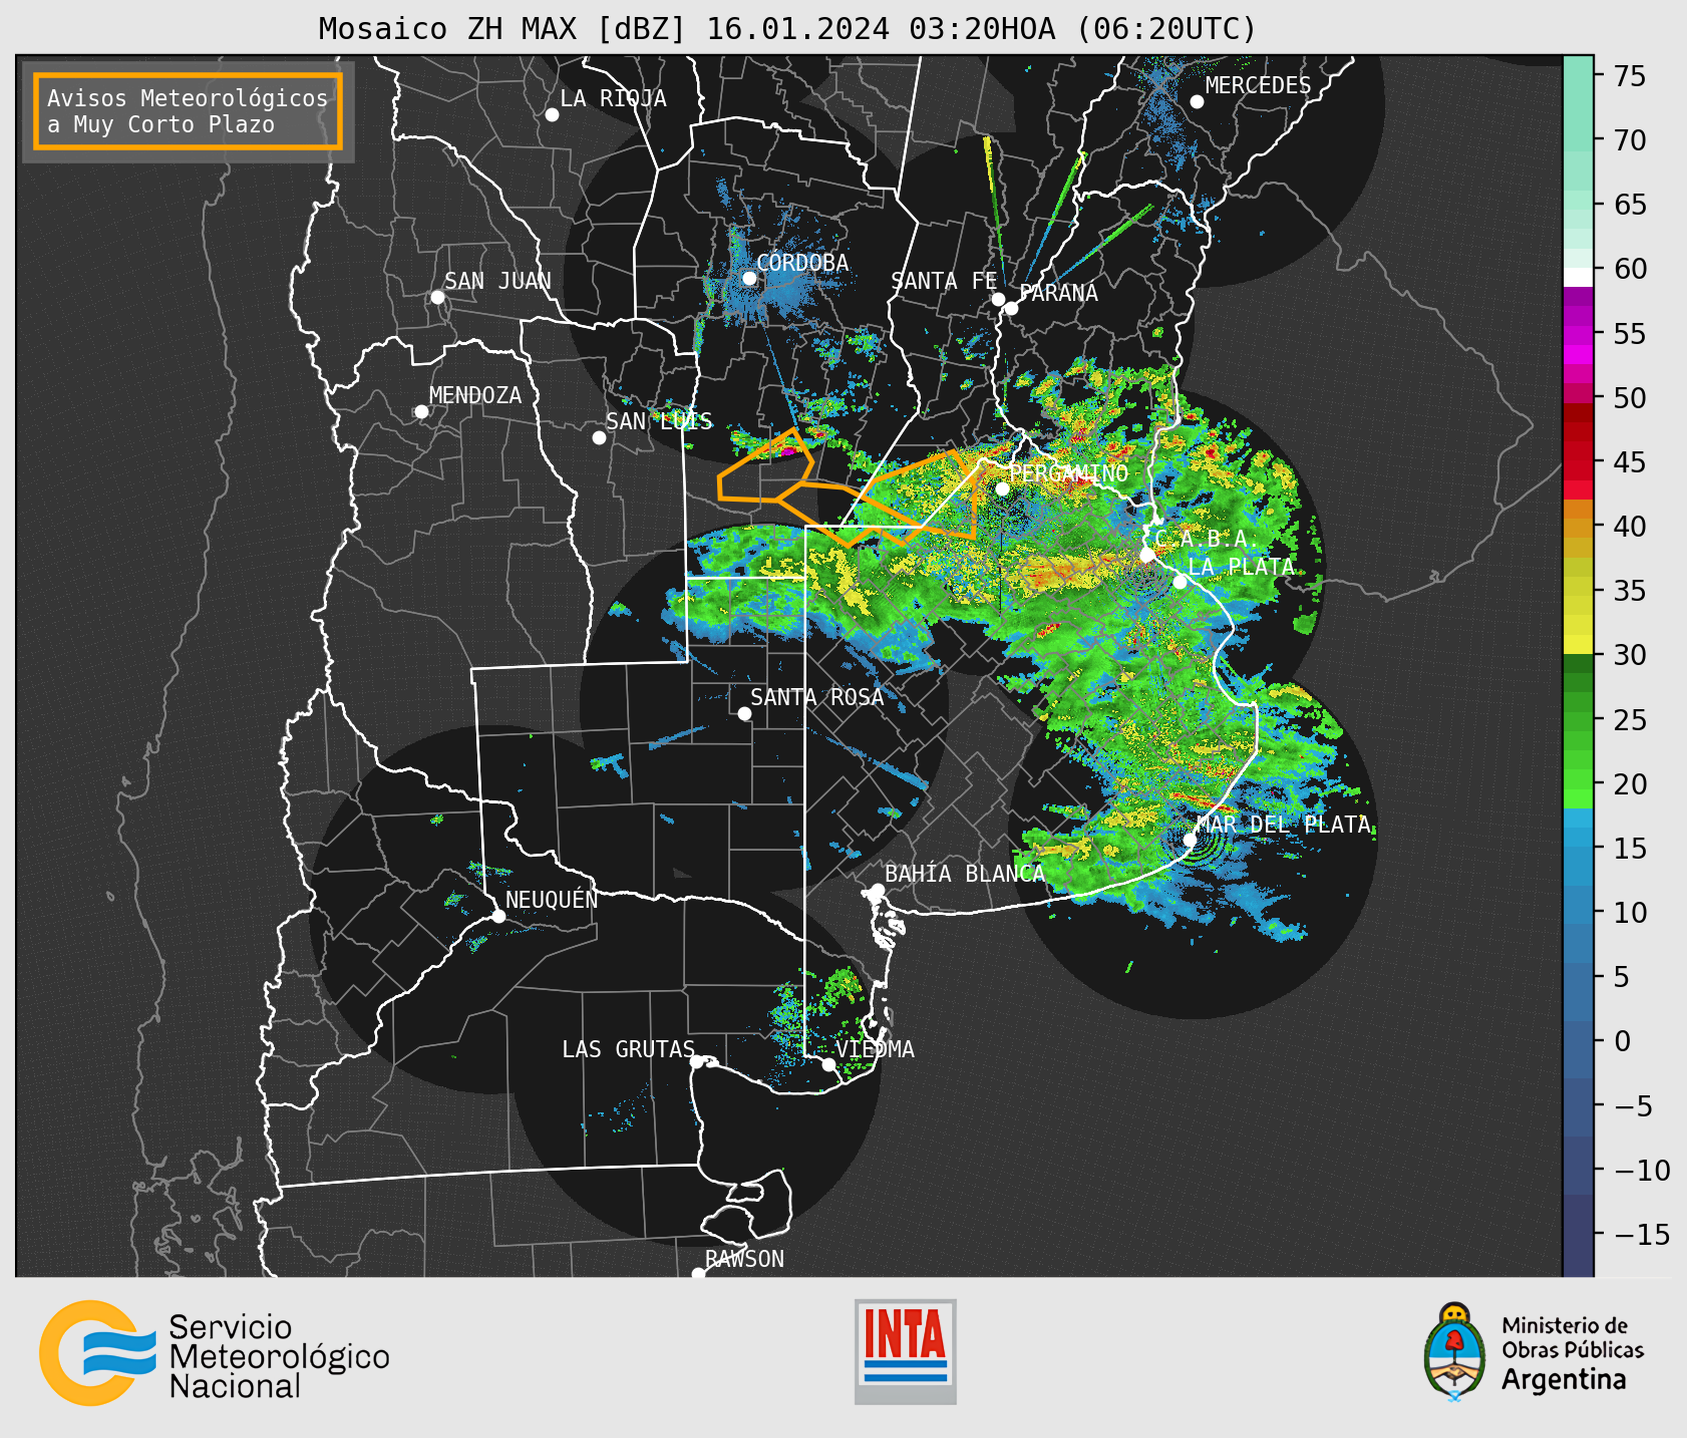Screen dimensions: 1687x1438
Task: Click the 45 dBZ red band on the scale
Action: tap(1578, 462)
